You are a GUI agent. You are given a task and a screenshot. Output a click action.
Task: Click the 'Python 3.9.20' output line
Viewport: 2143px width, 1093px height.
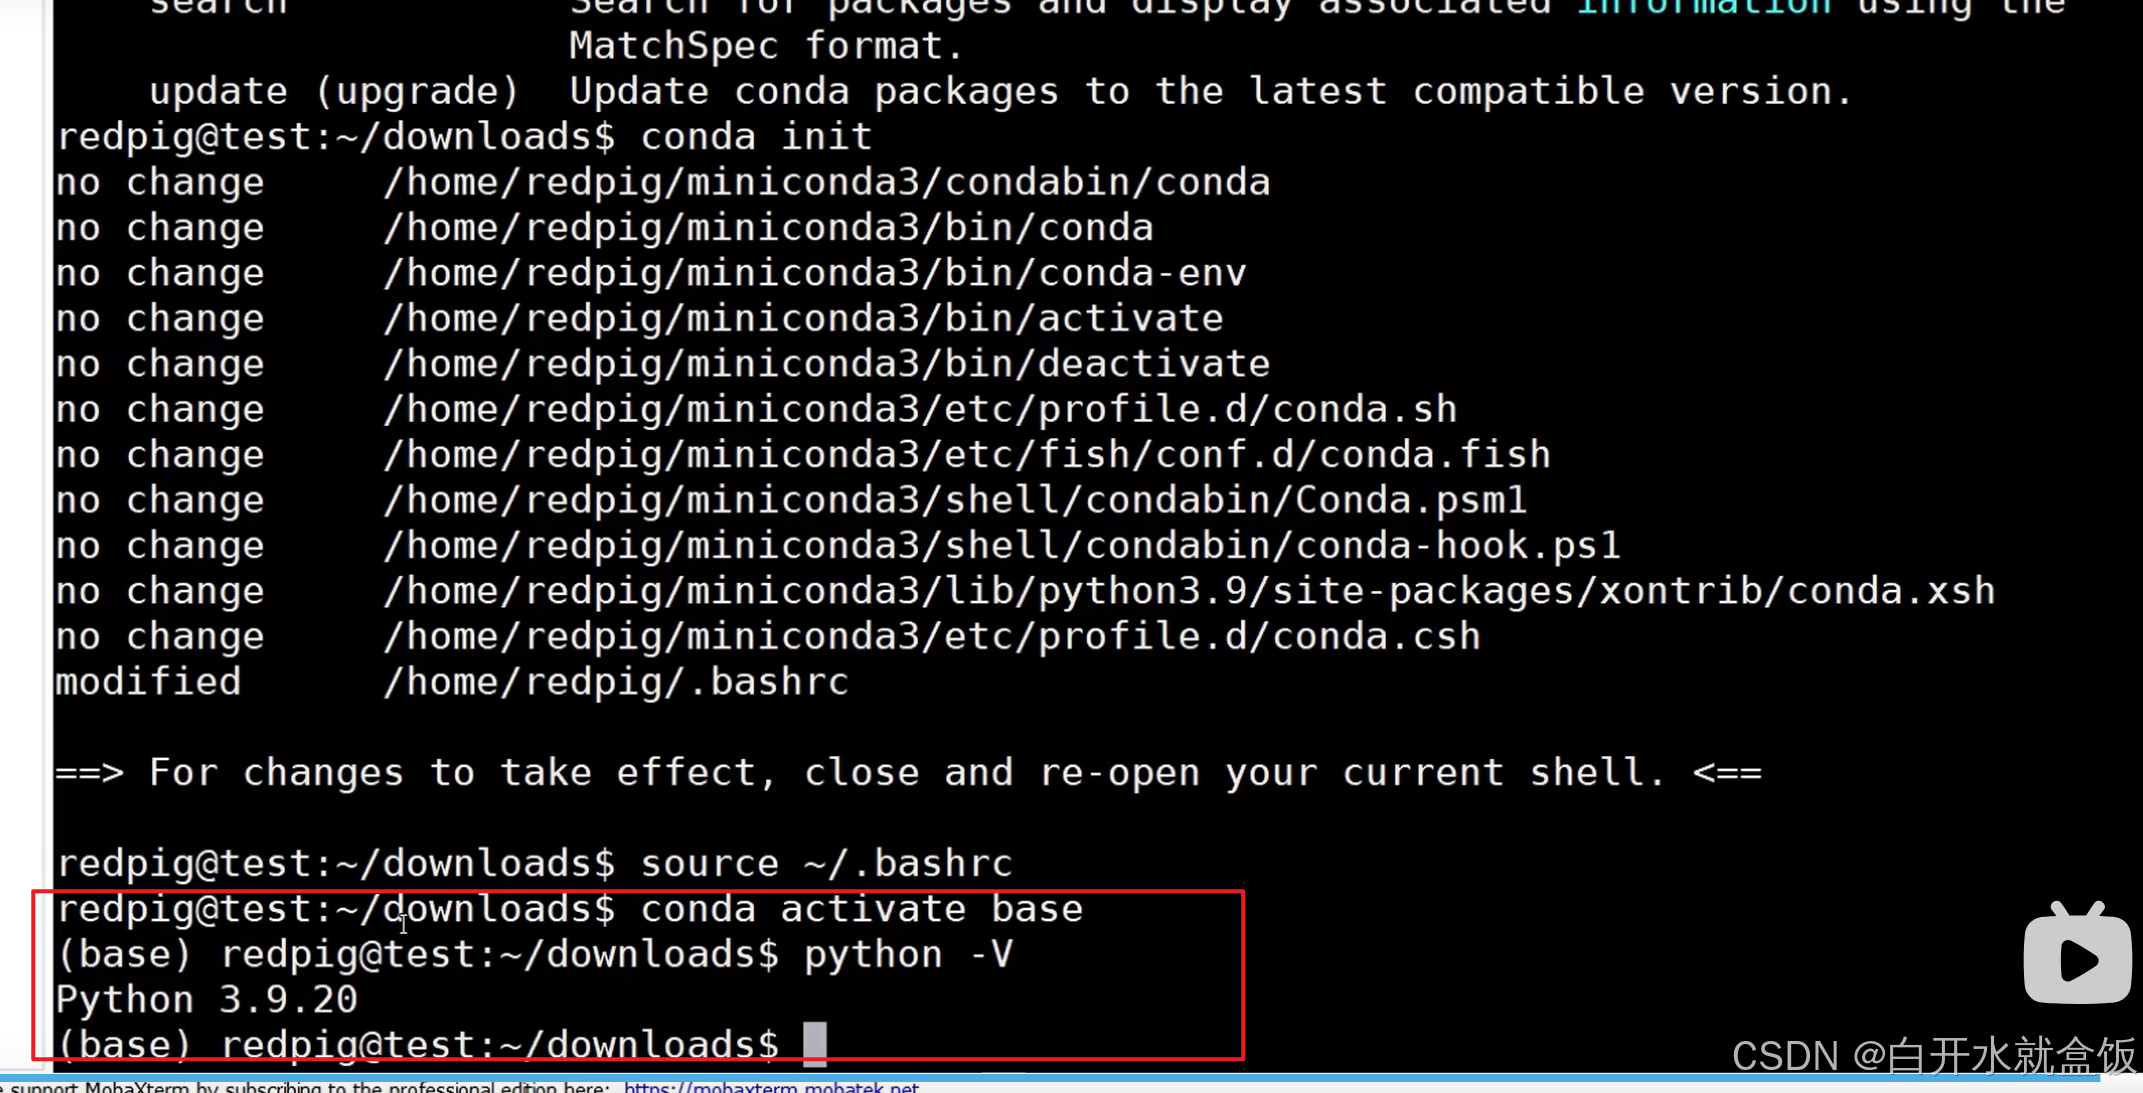pos(207,999)
